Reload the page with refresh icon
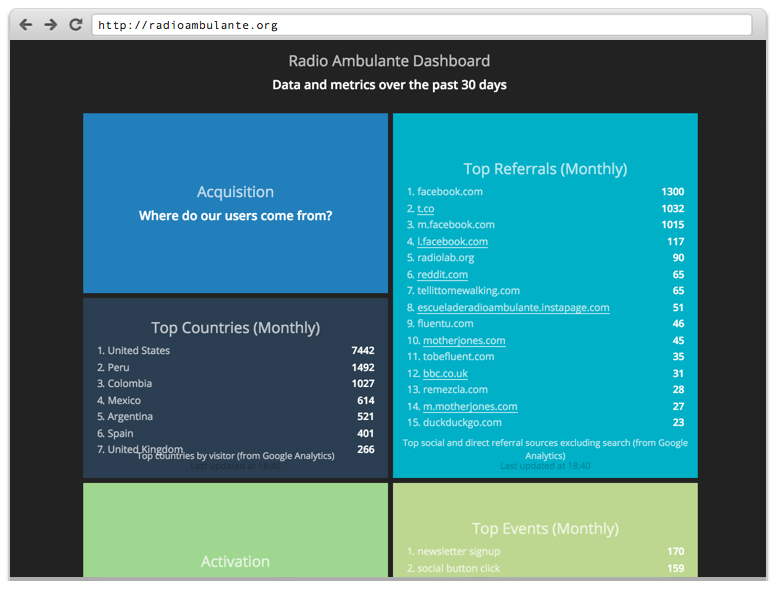Image resolution: width=777 pixels, height=590 pixels. click(x=75, y=24)
